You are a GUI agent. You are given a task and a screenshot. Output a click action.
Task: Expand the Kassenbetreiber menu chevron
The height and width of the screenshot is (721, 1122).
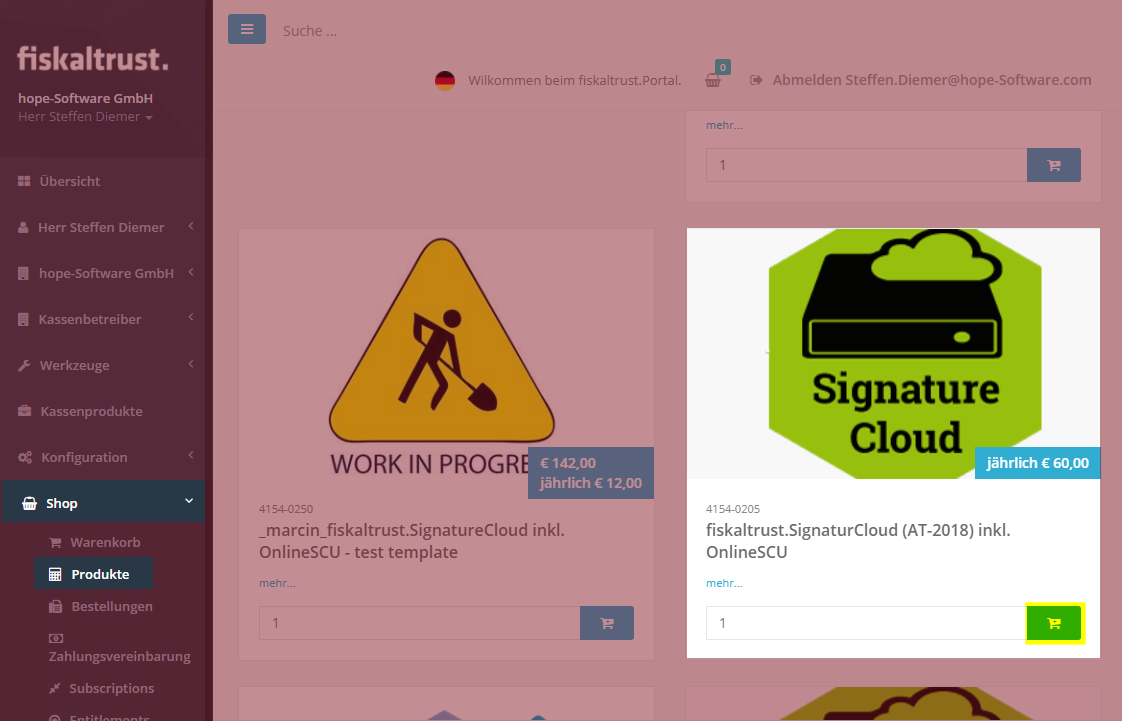191,317
